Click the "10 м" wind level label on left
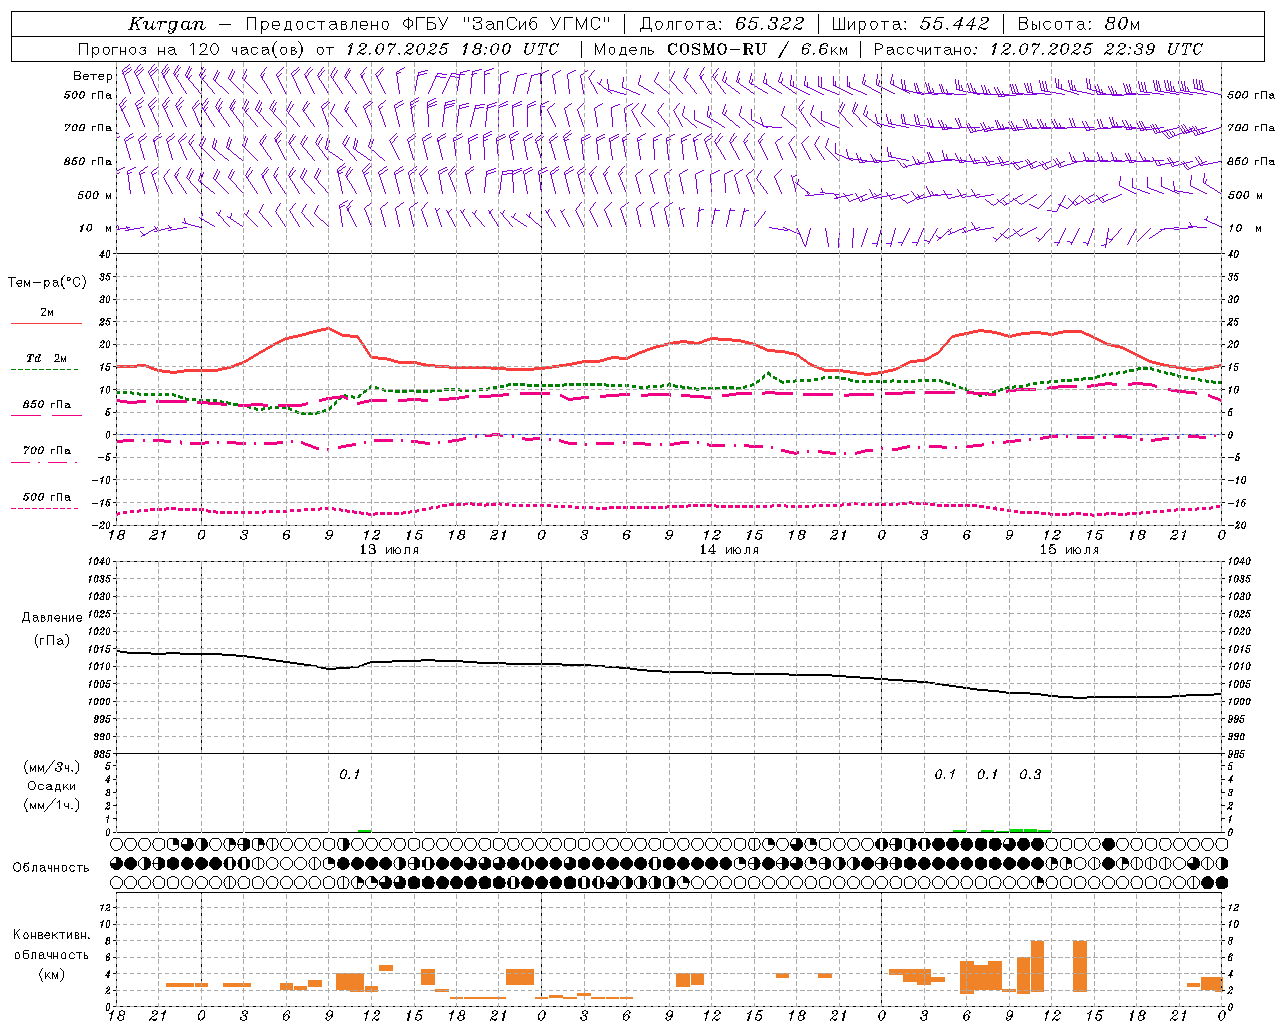 click(96, 228)
